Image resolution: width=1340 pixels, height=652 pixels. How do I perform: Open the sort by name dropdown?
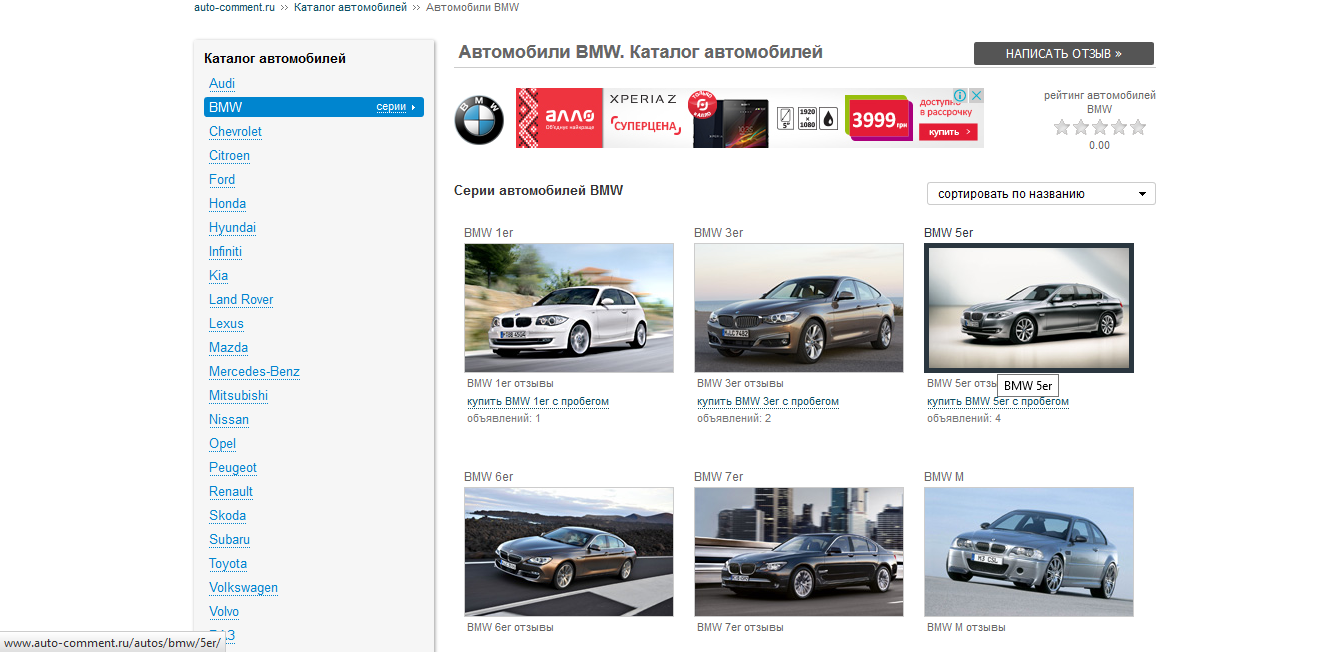pyautogui.click(x=1041, y=194)
